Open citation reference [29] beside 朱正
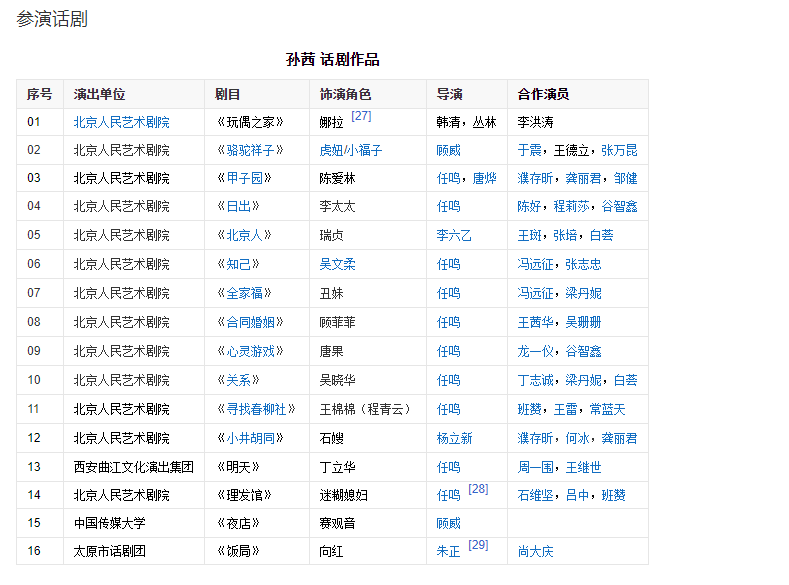 click(478, 545)
